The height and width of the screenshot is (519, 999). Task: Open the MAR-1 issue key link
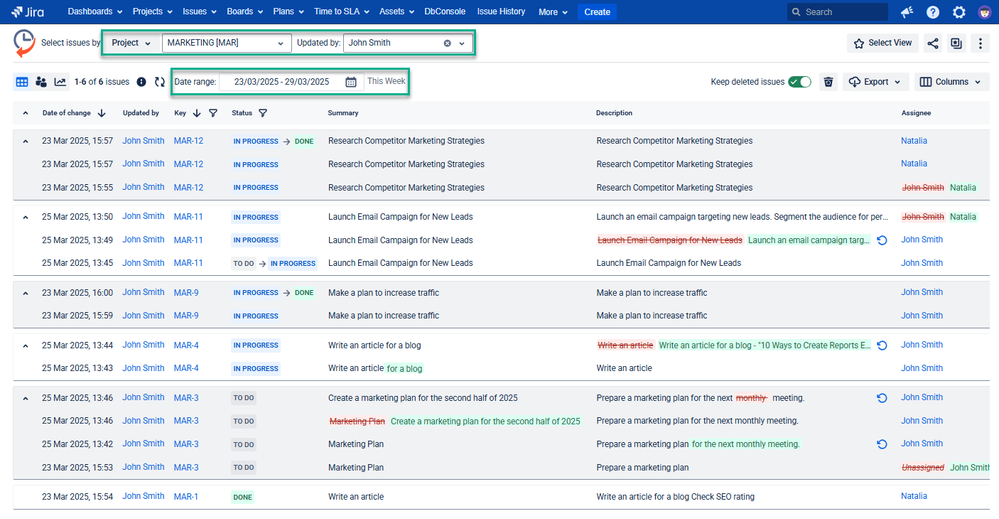(186, 496)
